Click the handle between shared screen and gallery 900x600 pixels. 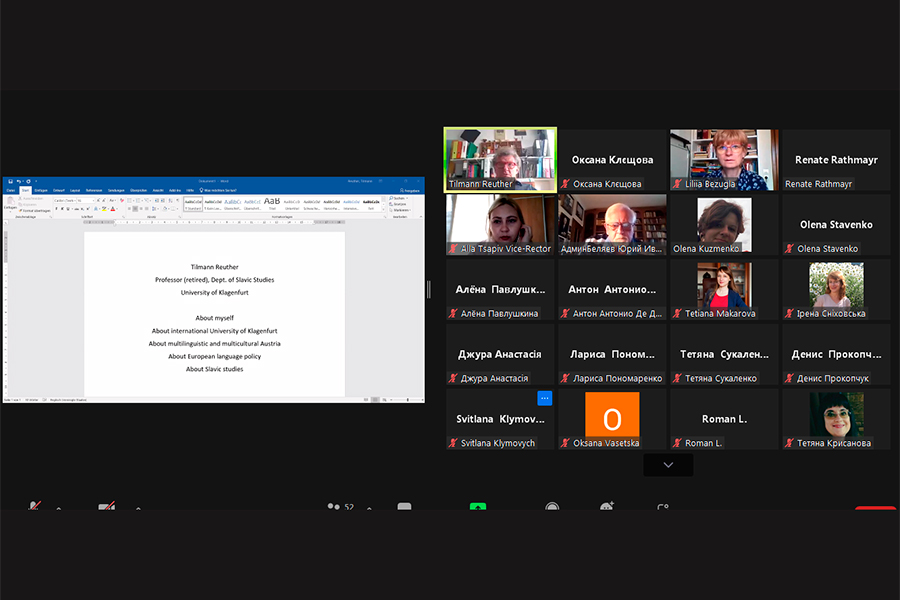click(x=429, y=290)
